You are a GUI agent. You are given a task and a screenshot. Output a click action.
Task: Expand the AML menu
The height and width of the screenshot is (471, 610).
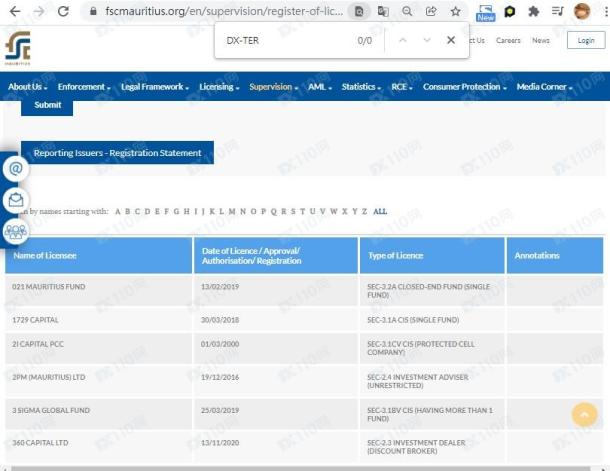(x=320, y=87)
